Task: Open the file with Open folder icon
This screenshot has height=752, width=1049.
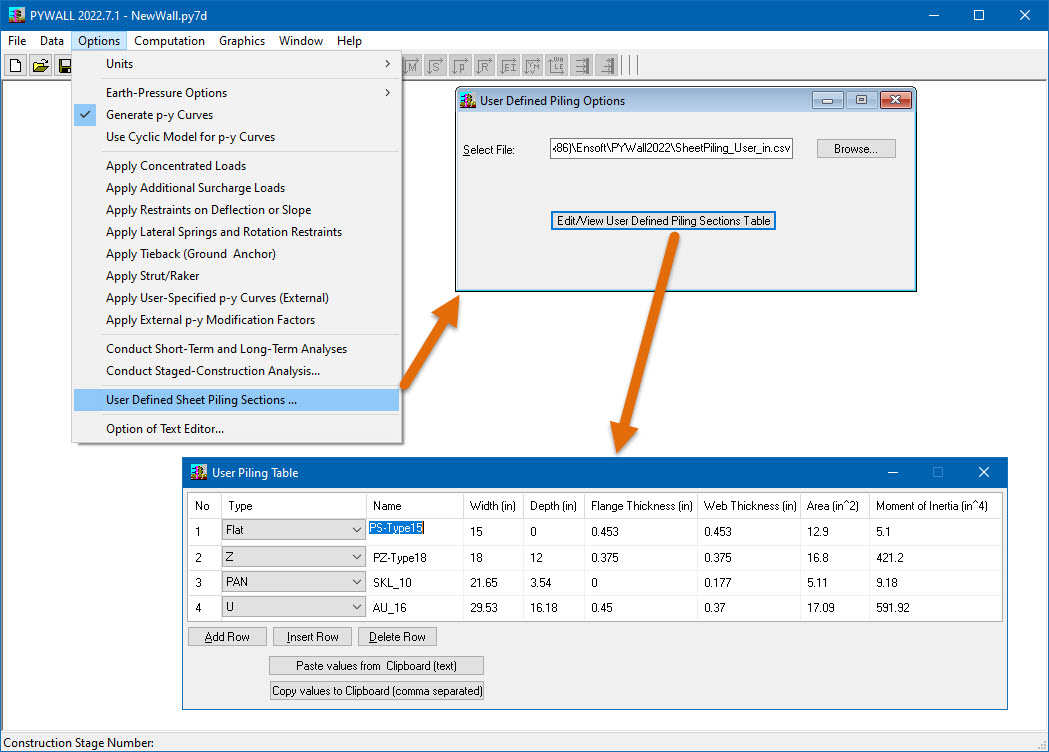Action: (x=40, y=65)
